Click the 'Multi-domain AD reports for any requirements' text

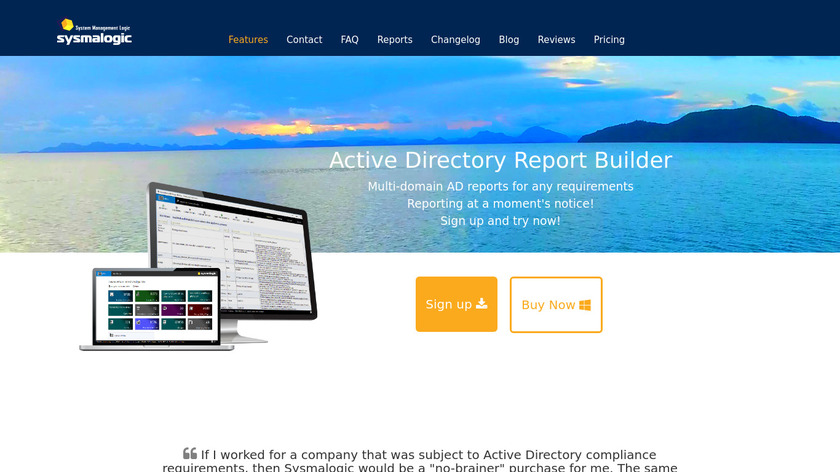[500, 186]
